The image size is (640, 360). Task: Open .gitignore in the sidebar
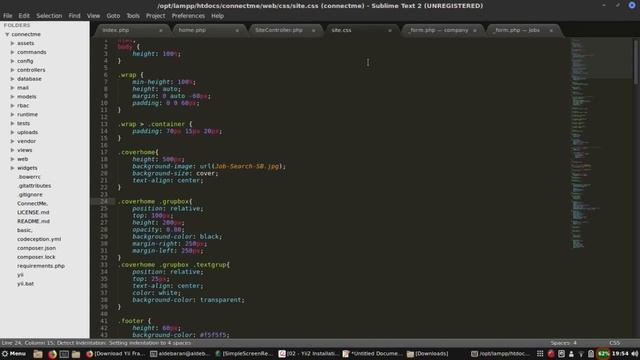click(30, 195)
